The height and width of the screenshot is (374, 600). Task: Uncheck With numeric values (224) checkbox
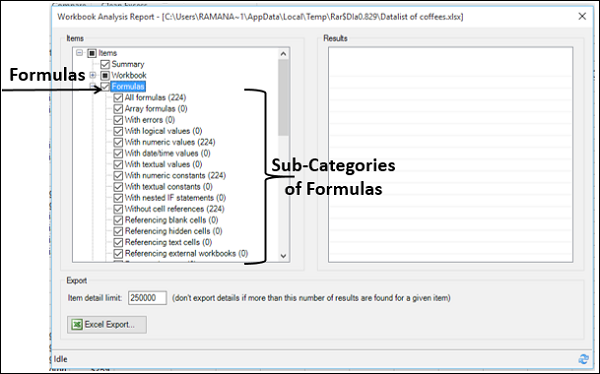click(x=118, y=142)
